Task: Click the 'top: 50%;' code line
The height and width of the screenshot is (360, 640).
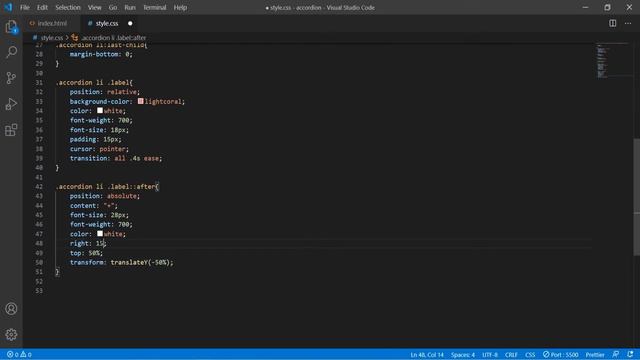Action: click(x=86, y=253)
